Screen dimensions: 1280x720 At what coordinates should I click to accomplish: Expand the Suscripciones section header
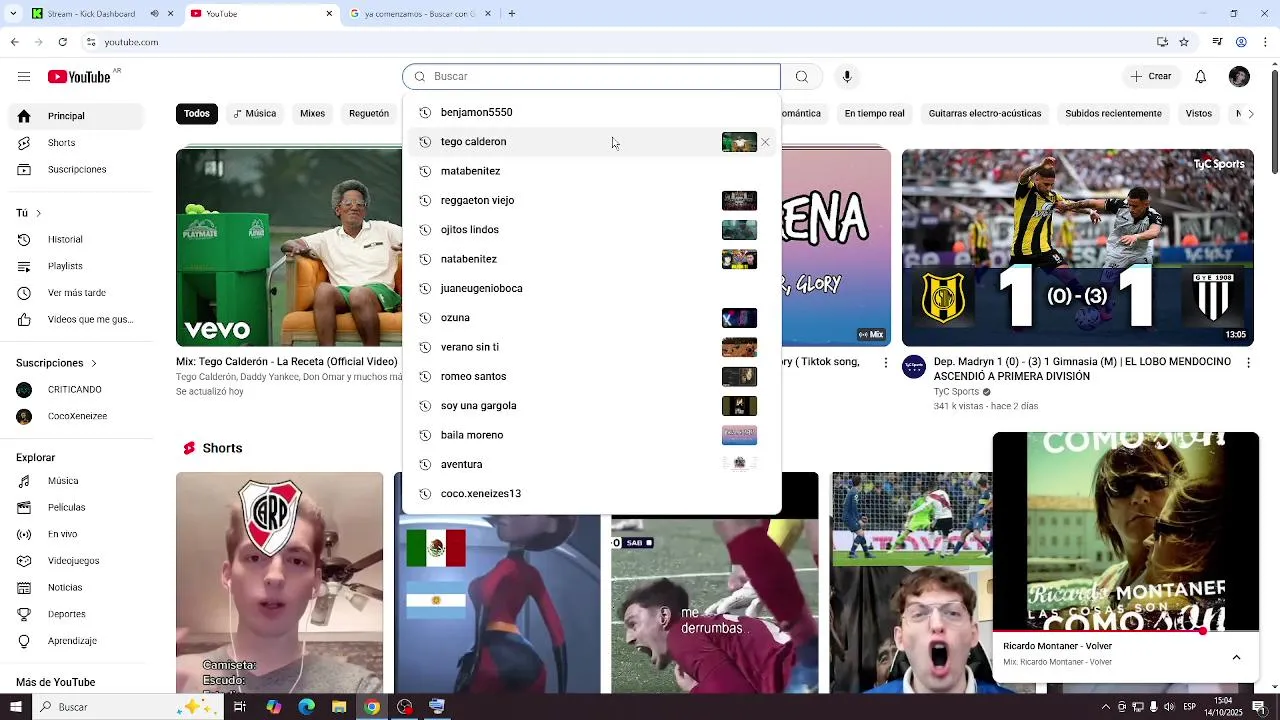57,363
